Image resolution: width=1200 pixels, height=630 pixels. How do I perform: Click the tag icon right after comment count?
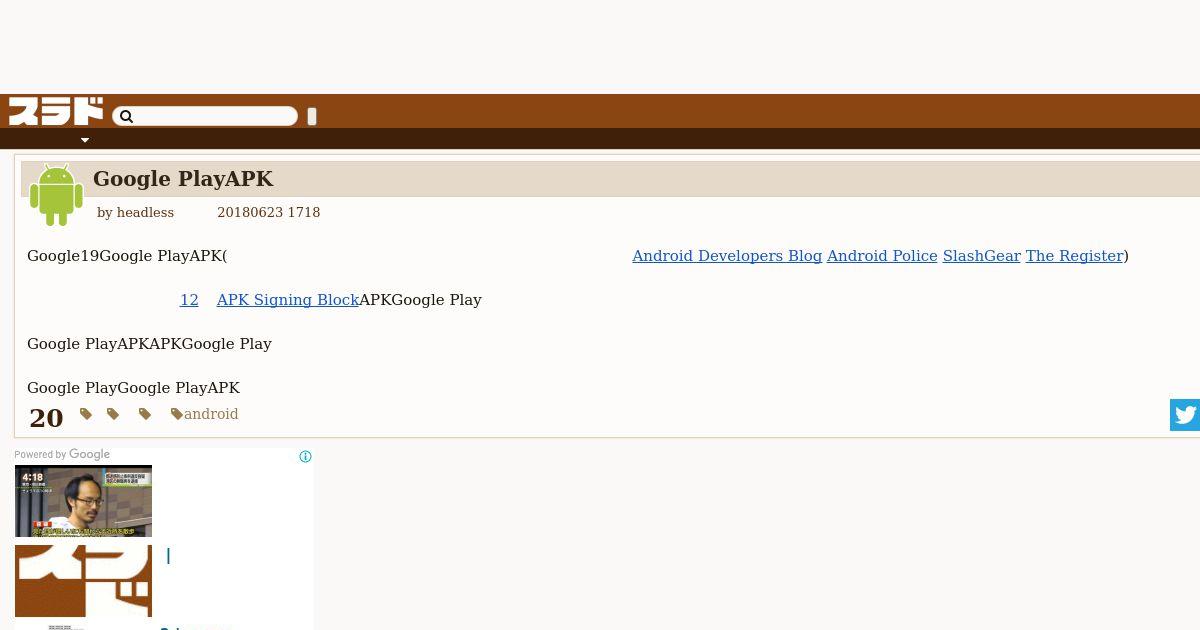86,414
